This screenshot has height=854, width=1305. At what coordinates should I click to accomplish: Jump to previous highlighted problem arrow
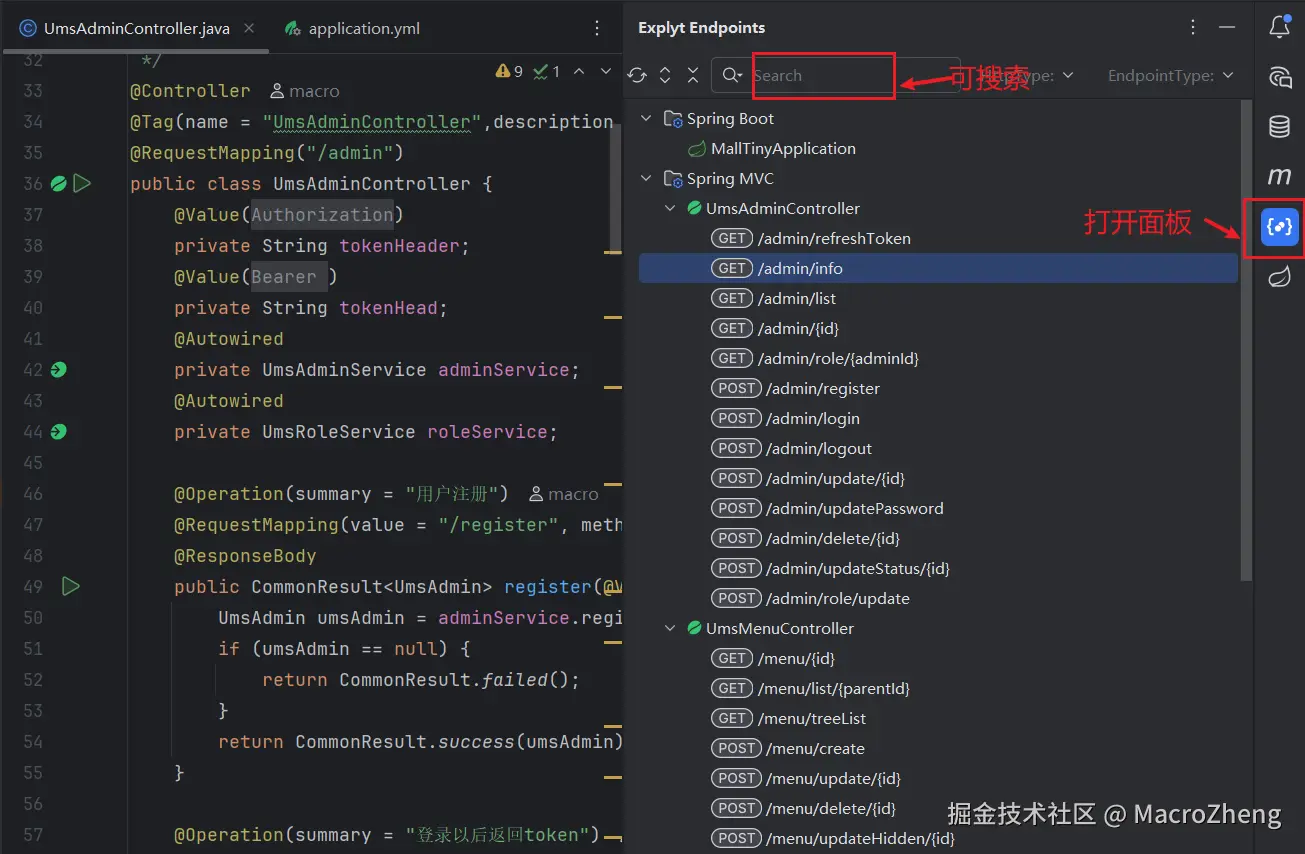(580, 71)
